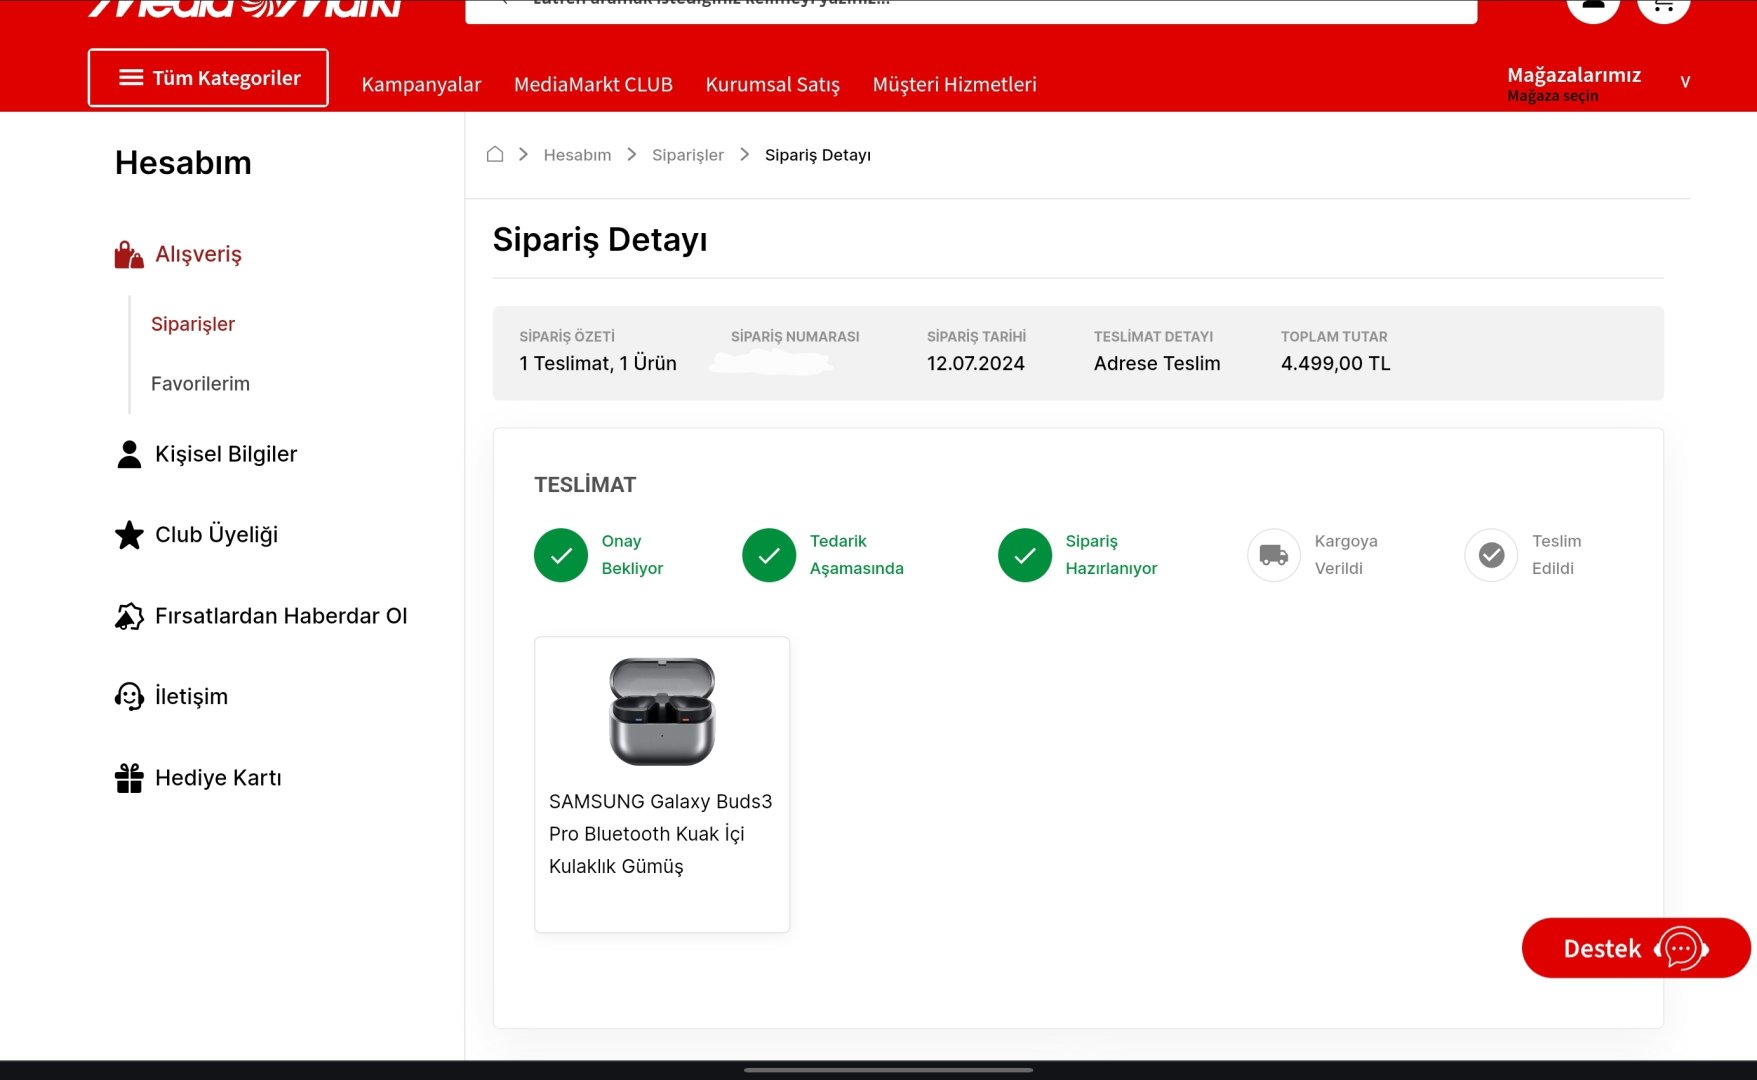Viewport: 1757px width, 1080px height.
Task: Open MediaMarkt CLUB link
Action: (x=593, y=84)
